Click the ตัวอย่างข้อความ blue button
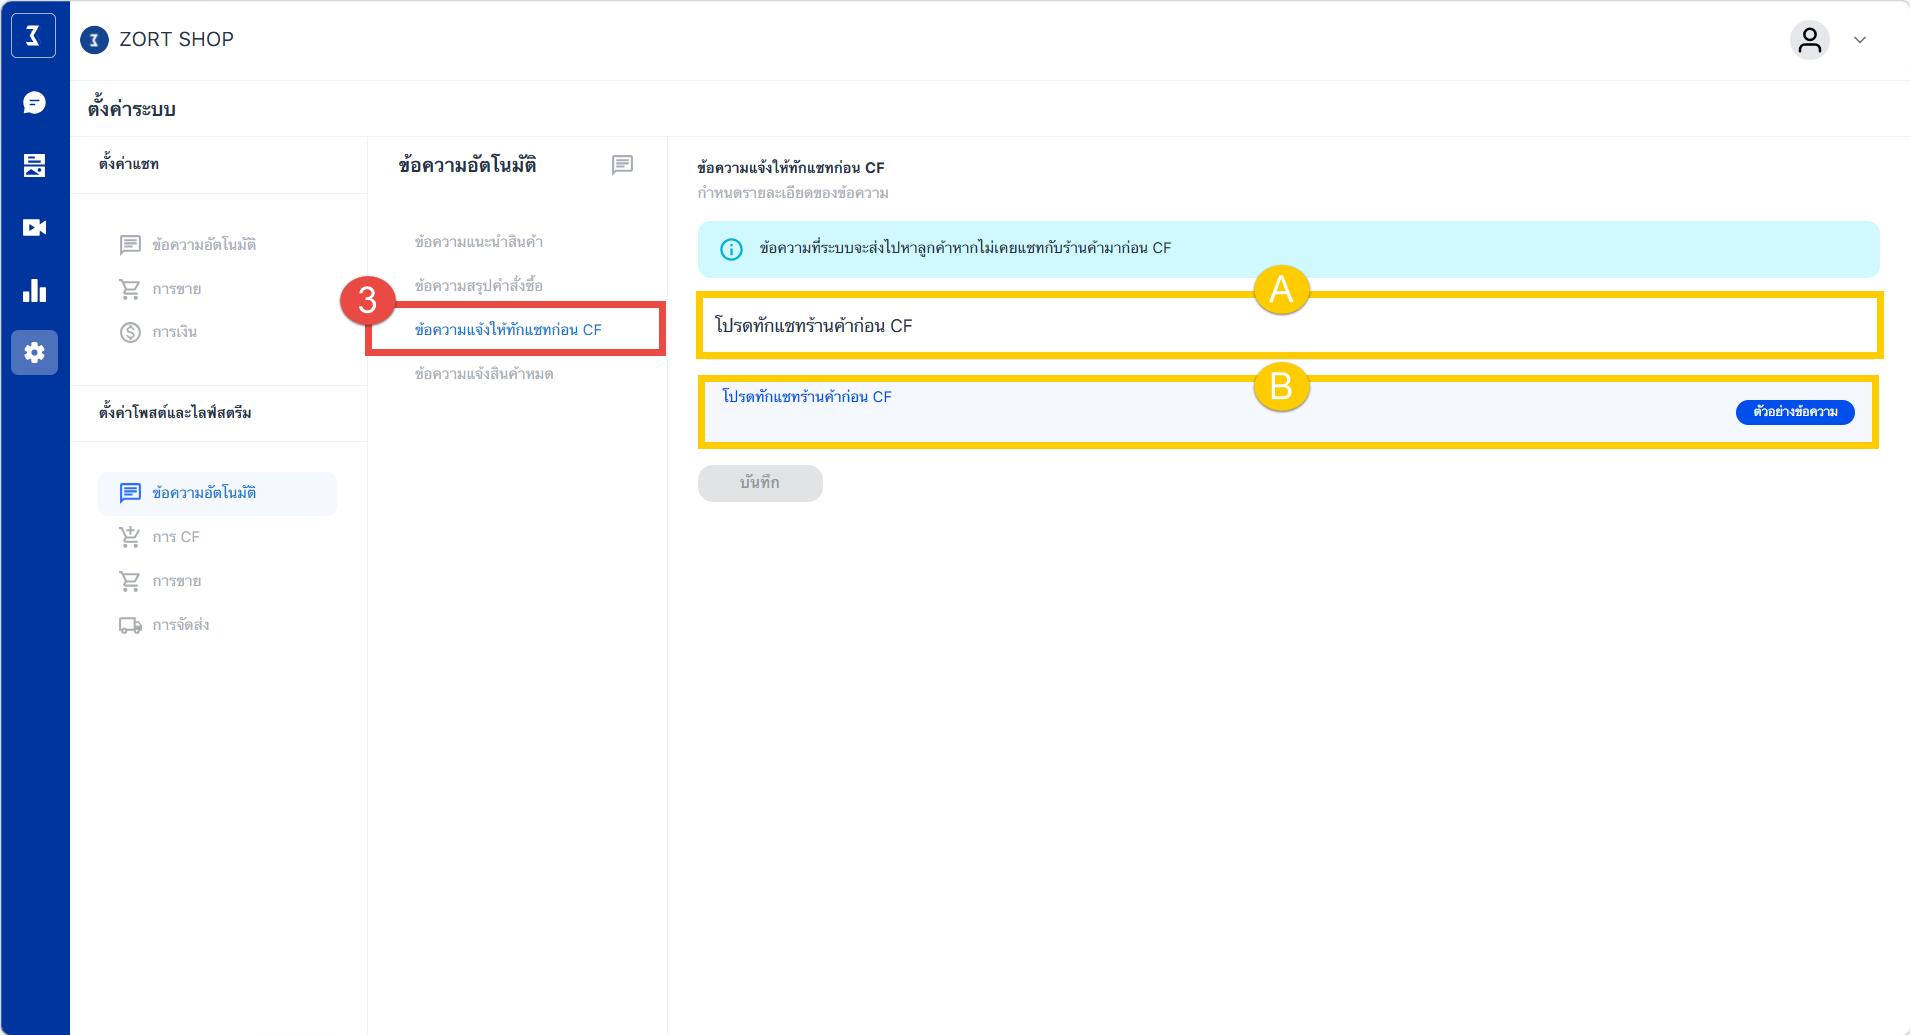The width and height of the screenshot is (1910, 1035). coord(1794,412)
